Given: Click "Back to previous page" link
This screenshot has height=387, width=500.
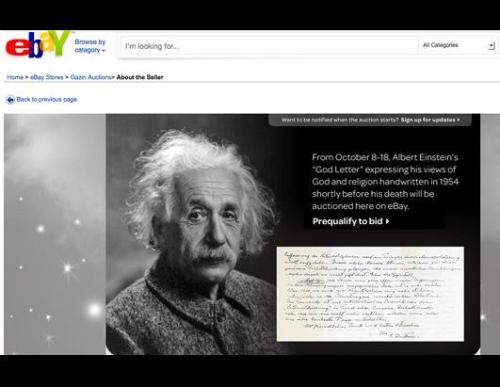Looking at the screenshot, I should (x=47, y=99).
